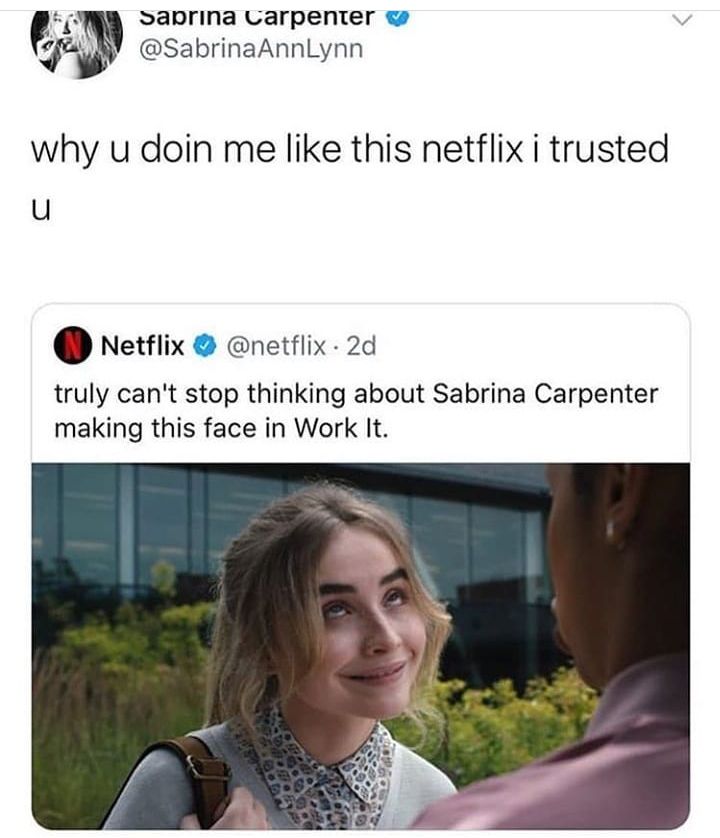The width and height of the screenshot is (720, 838).
Task: Open the Netflix account name
Action: (x=143, y=345)
